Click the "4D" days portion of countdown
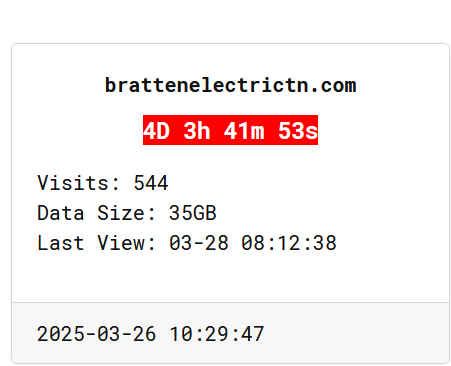The height and width of the screenshot is (366, 451). tap(156, 131)
